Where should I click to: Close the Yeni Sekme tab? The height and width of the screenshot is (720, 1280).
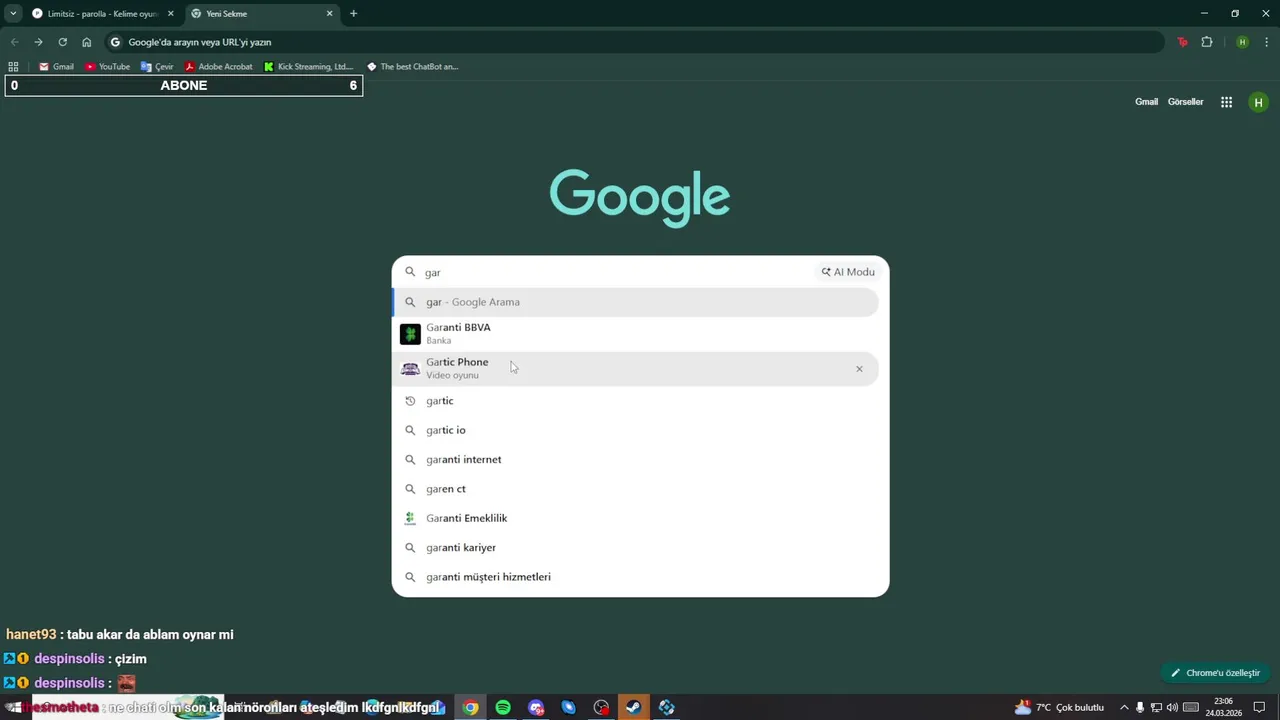(x=330, y=14)
